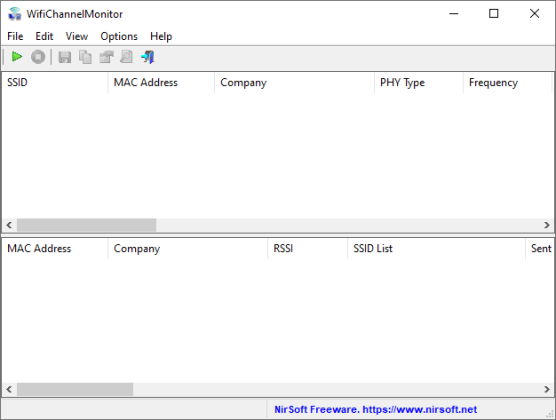Click the upper pane horizontal scrollbar thumb
The image size is (556, 420).
(x=87, y=225)
